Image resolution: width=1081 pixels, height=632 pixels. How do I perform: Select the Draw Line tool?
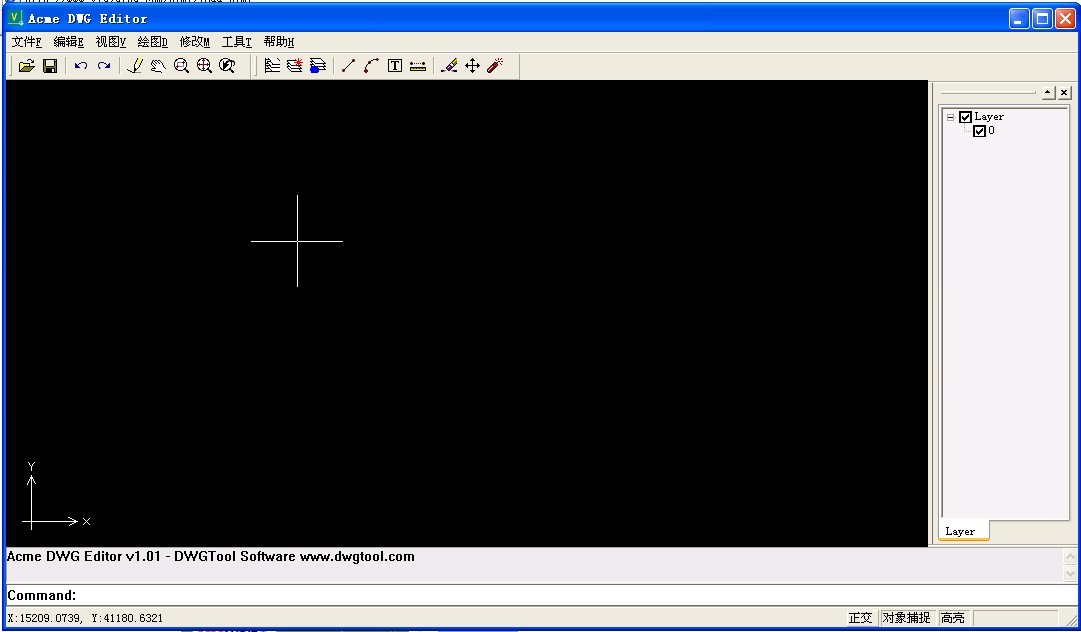pyautogui.click(x=348, y=66)
